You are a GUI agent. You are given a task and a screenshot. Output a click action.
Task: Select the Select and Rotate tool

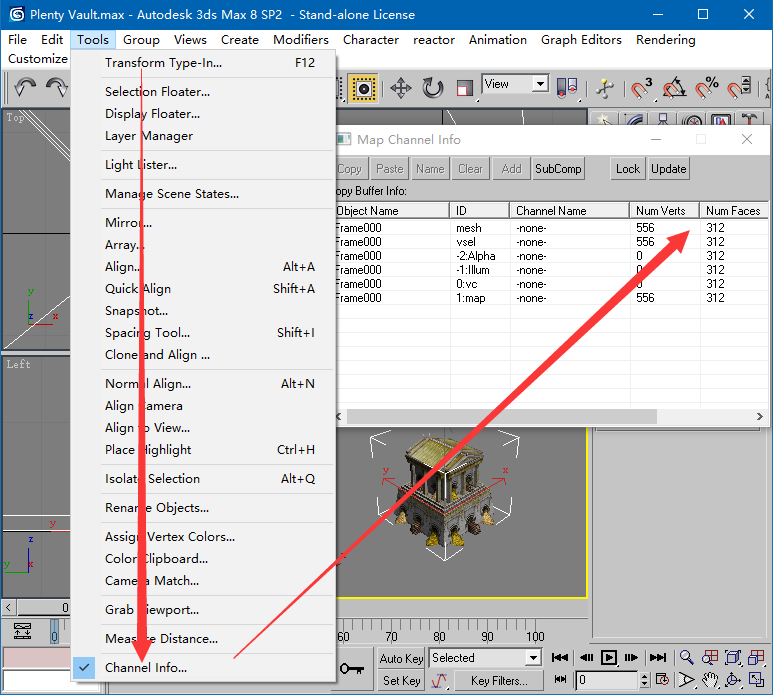(433, 89)
